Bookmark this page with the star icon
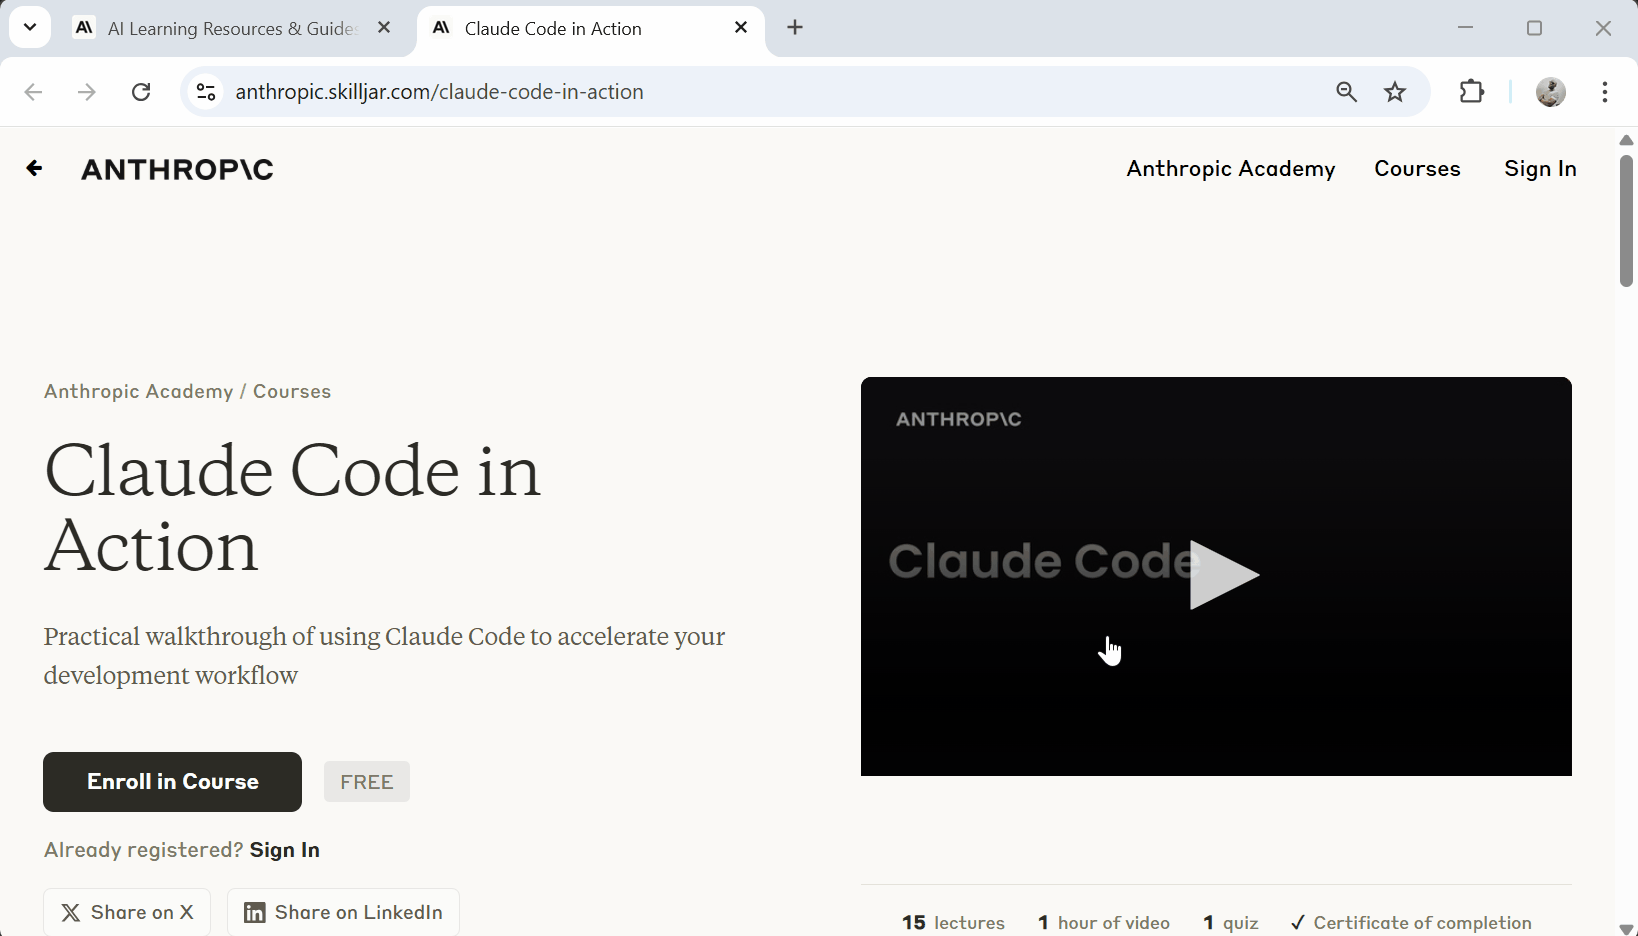Screen dimensions: 1638x936 tap(1395, 92)
